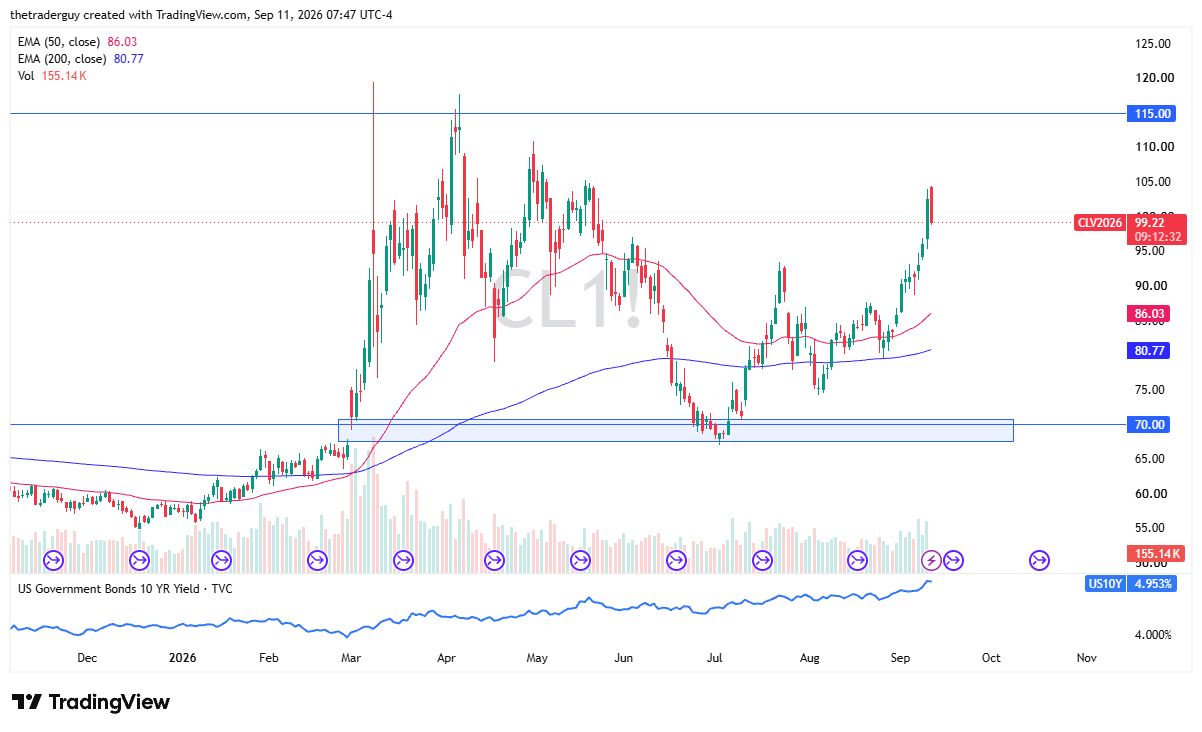Select the blue shaded support zone rectangle at 70.00
Viewport: 1202px width, 732px height.
676,430
